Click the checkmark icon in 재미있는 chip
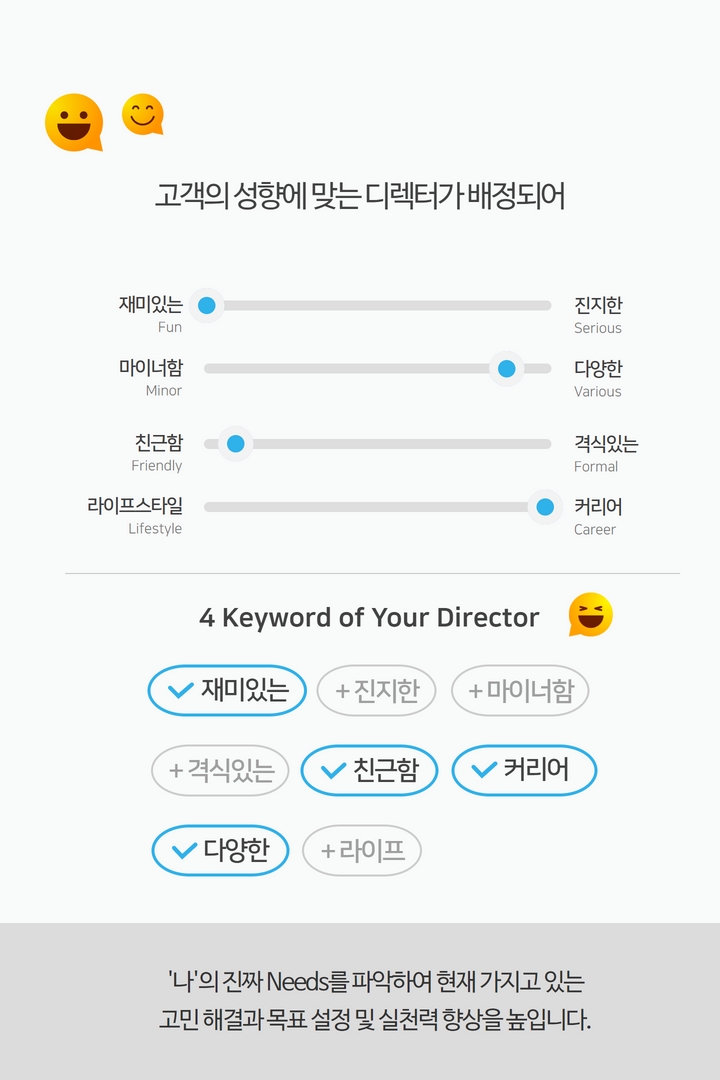Image resolution: width=720 pixels, height=1080 pixels. [181, 690]
